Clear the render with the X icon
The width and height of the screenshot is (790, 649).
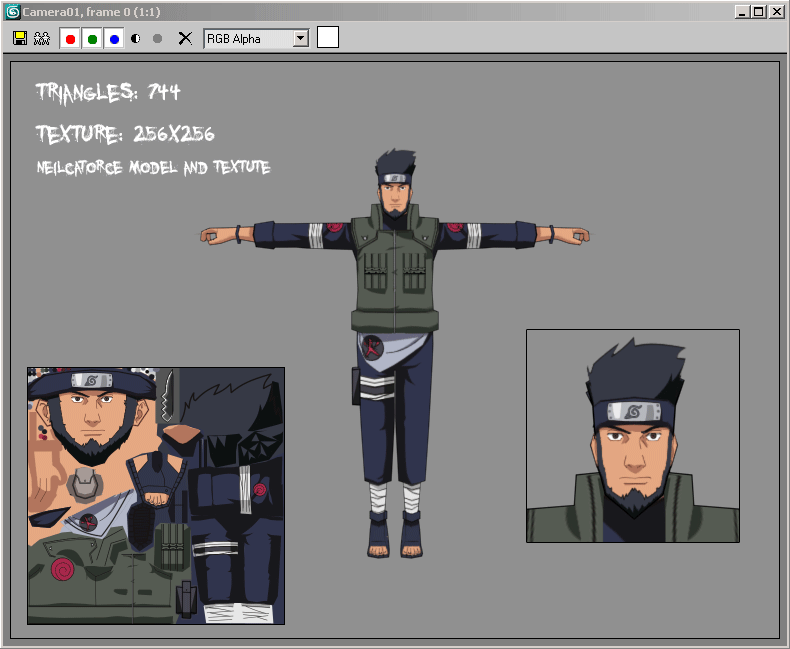pyautogui.click(x=185, y=38)
